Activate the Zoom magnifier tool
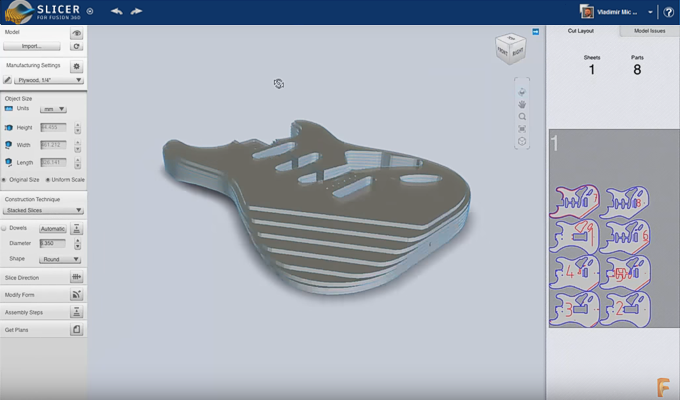 click(522, 117)
